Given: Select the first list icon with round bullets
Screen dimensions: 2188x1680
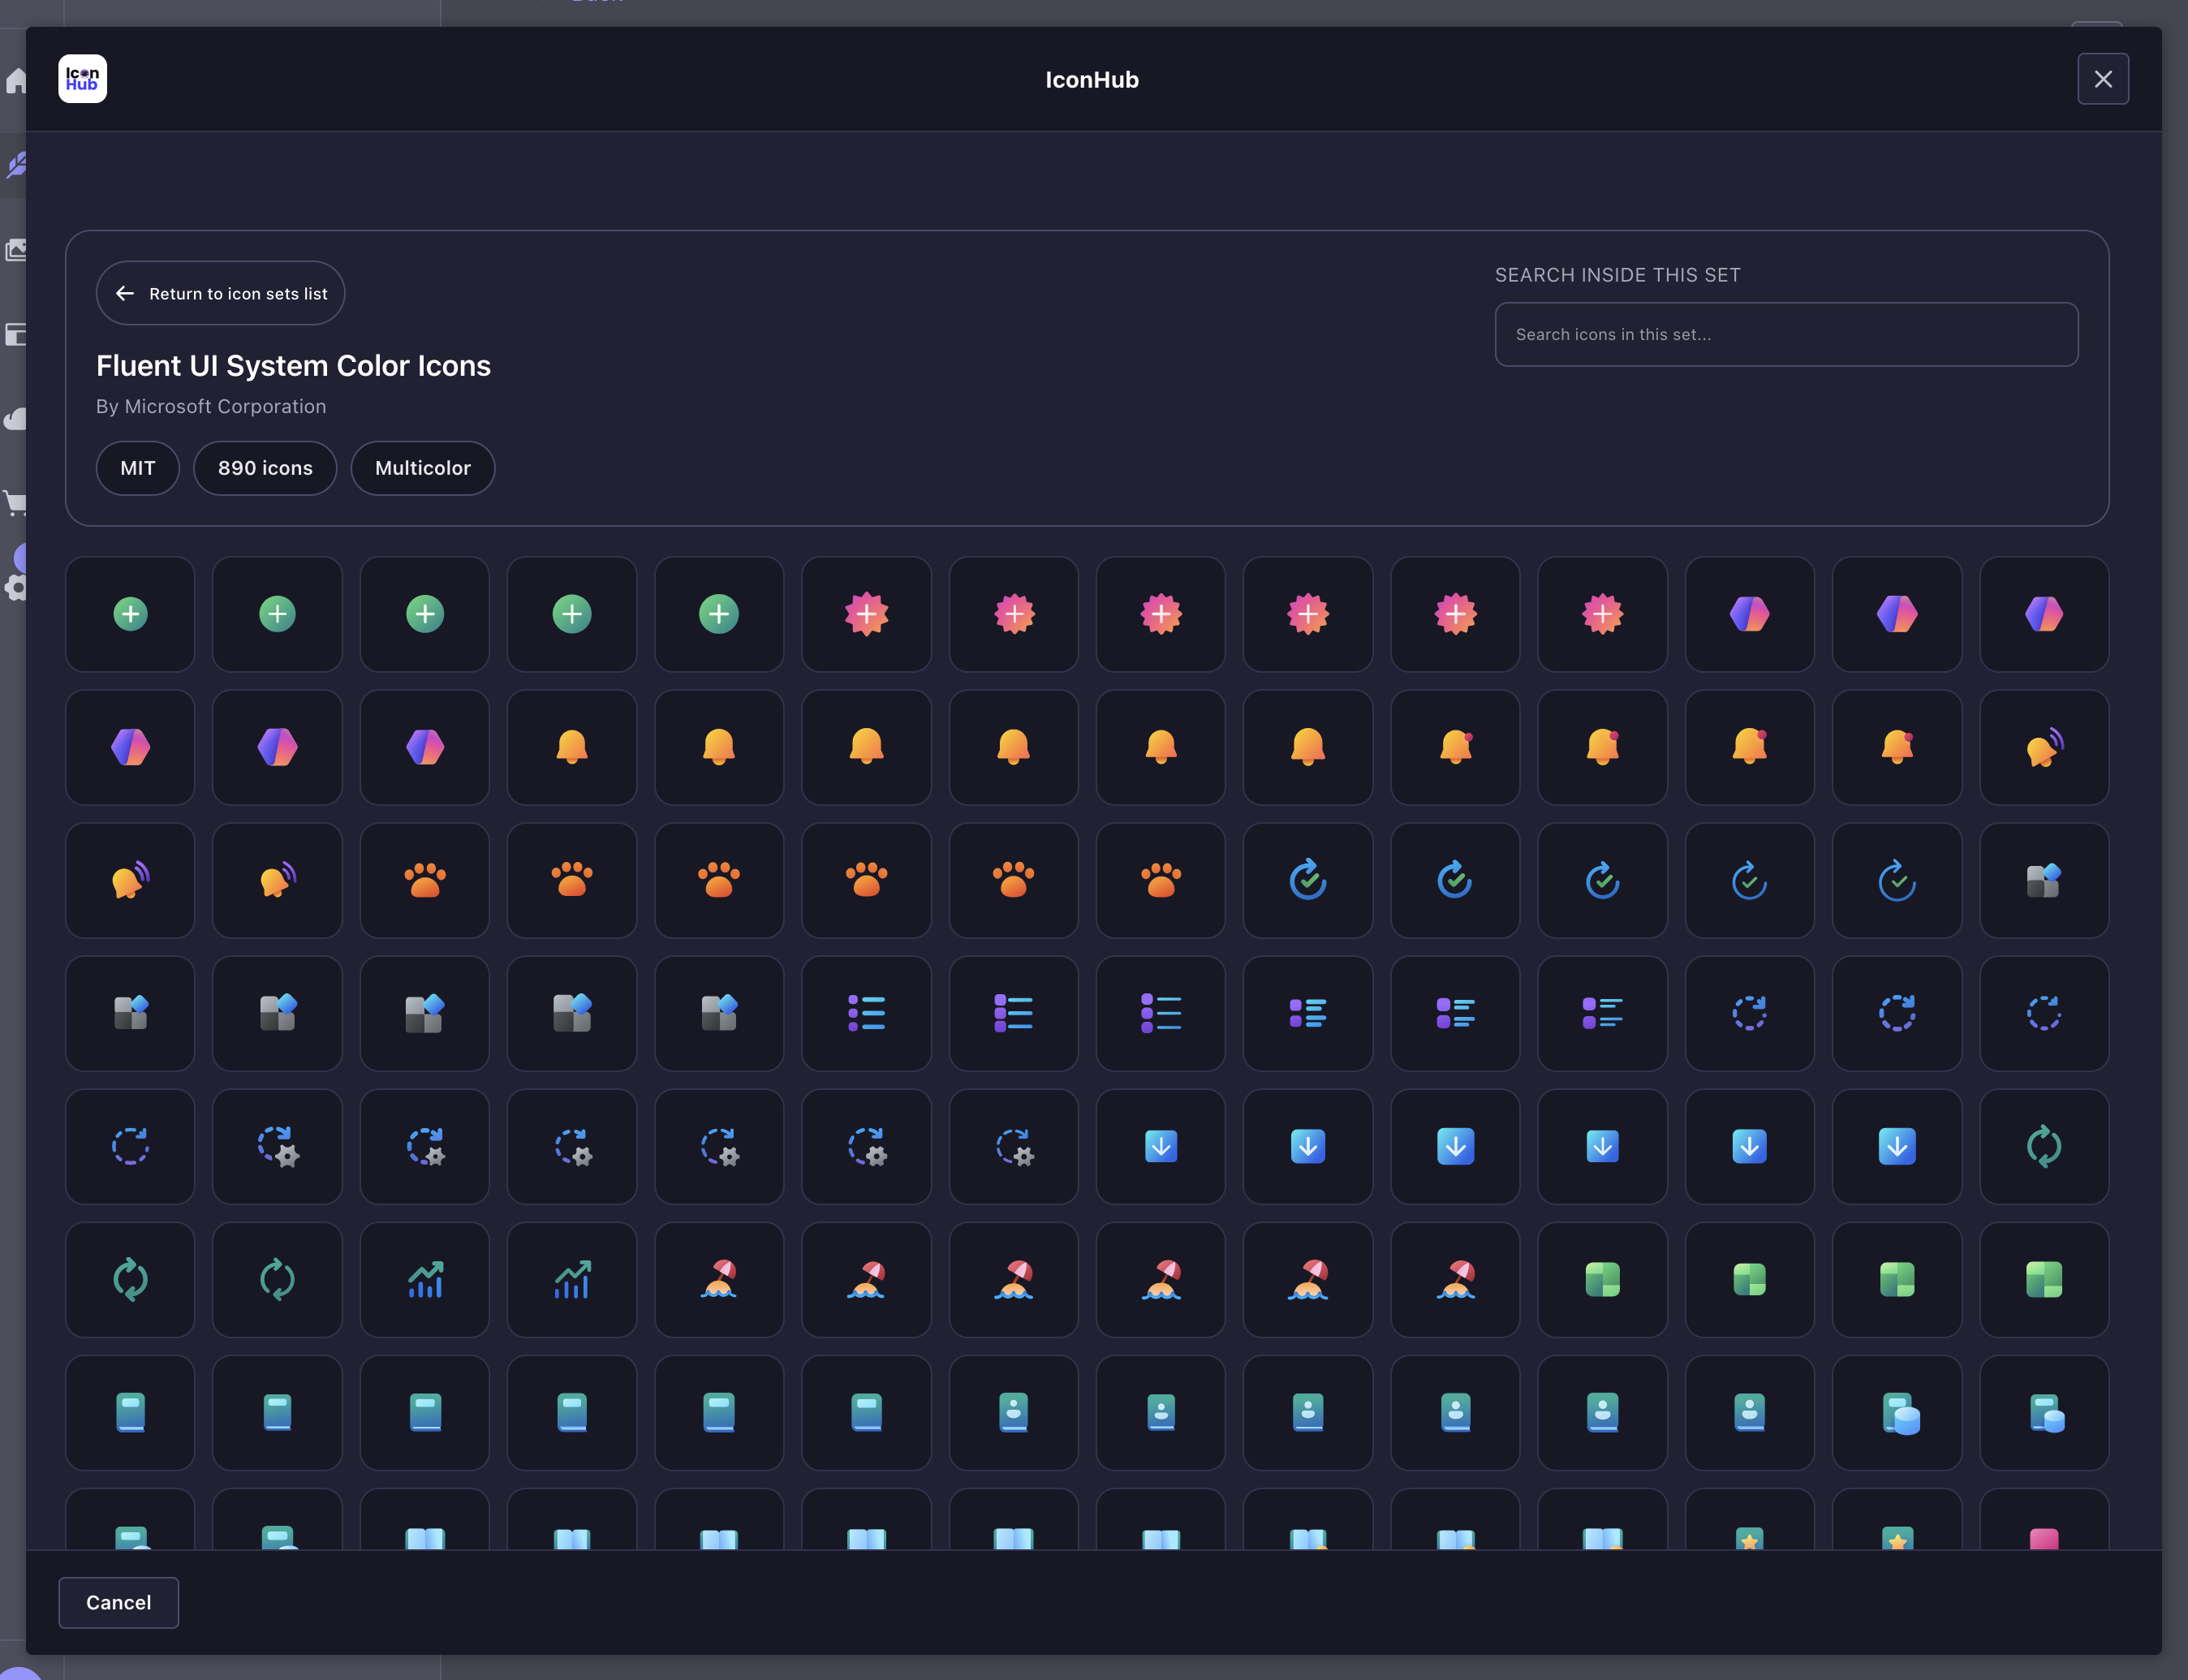Looking at the screenshot, I should tap(866, 1013).
